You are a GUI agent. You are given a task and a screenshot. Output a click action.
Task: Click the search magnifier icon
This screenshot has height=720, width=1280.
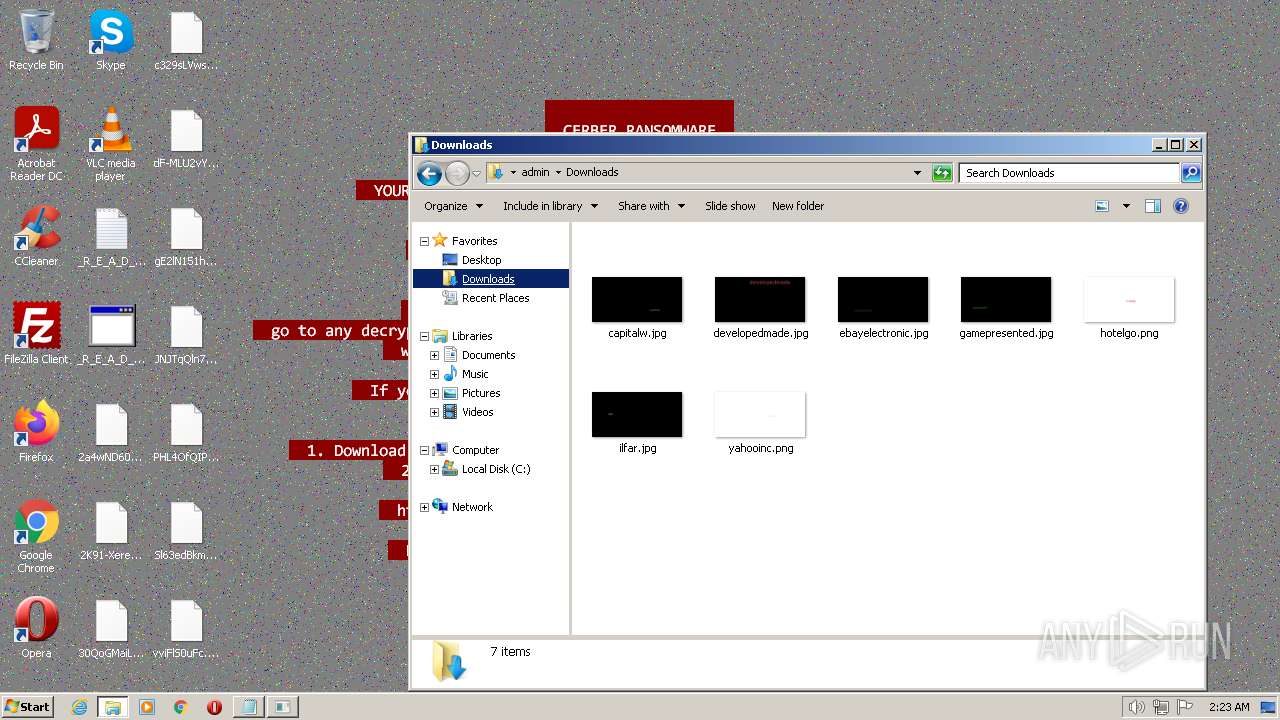[x=1190, y=173]
